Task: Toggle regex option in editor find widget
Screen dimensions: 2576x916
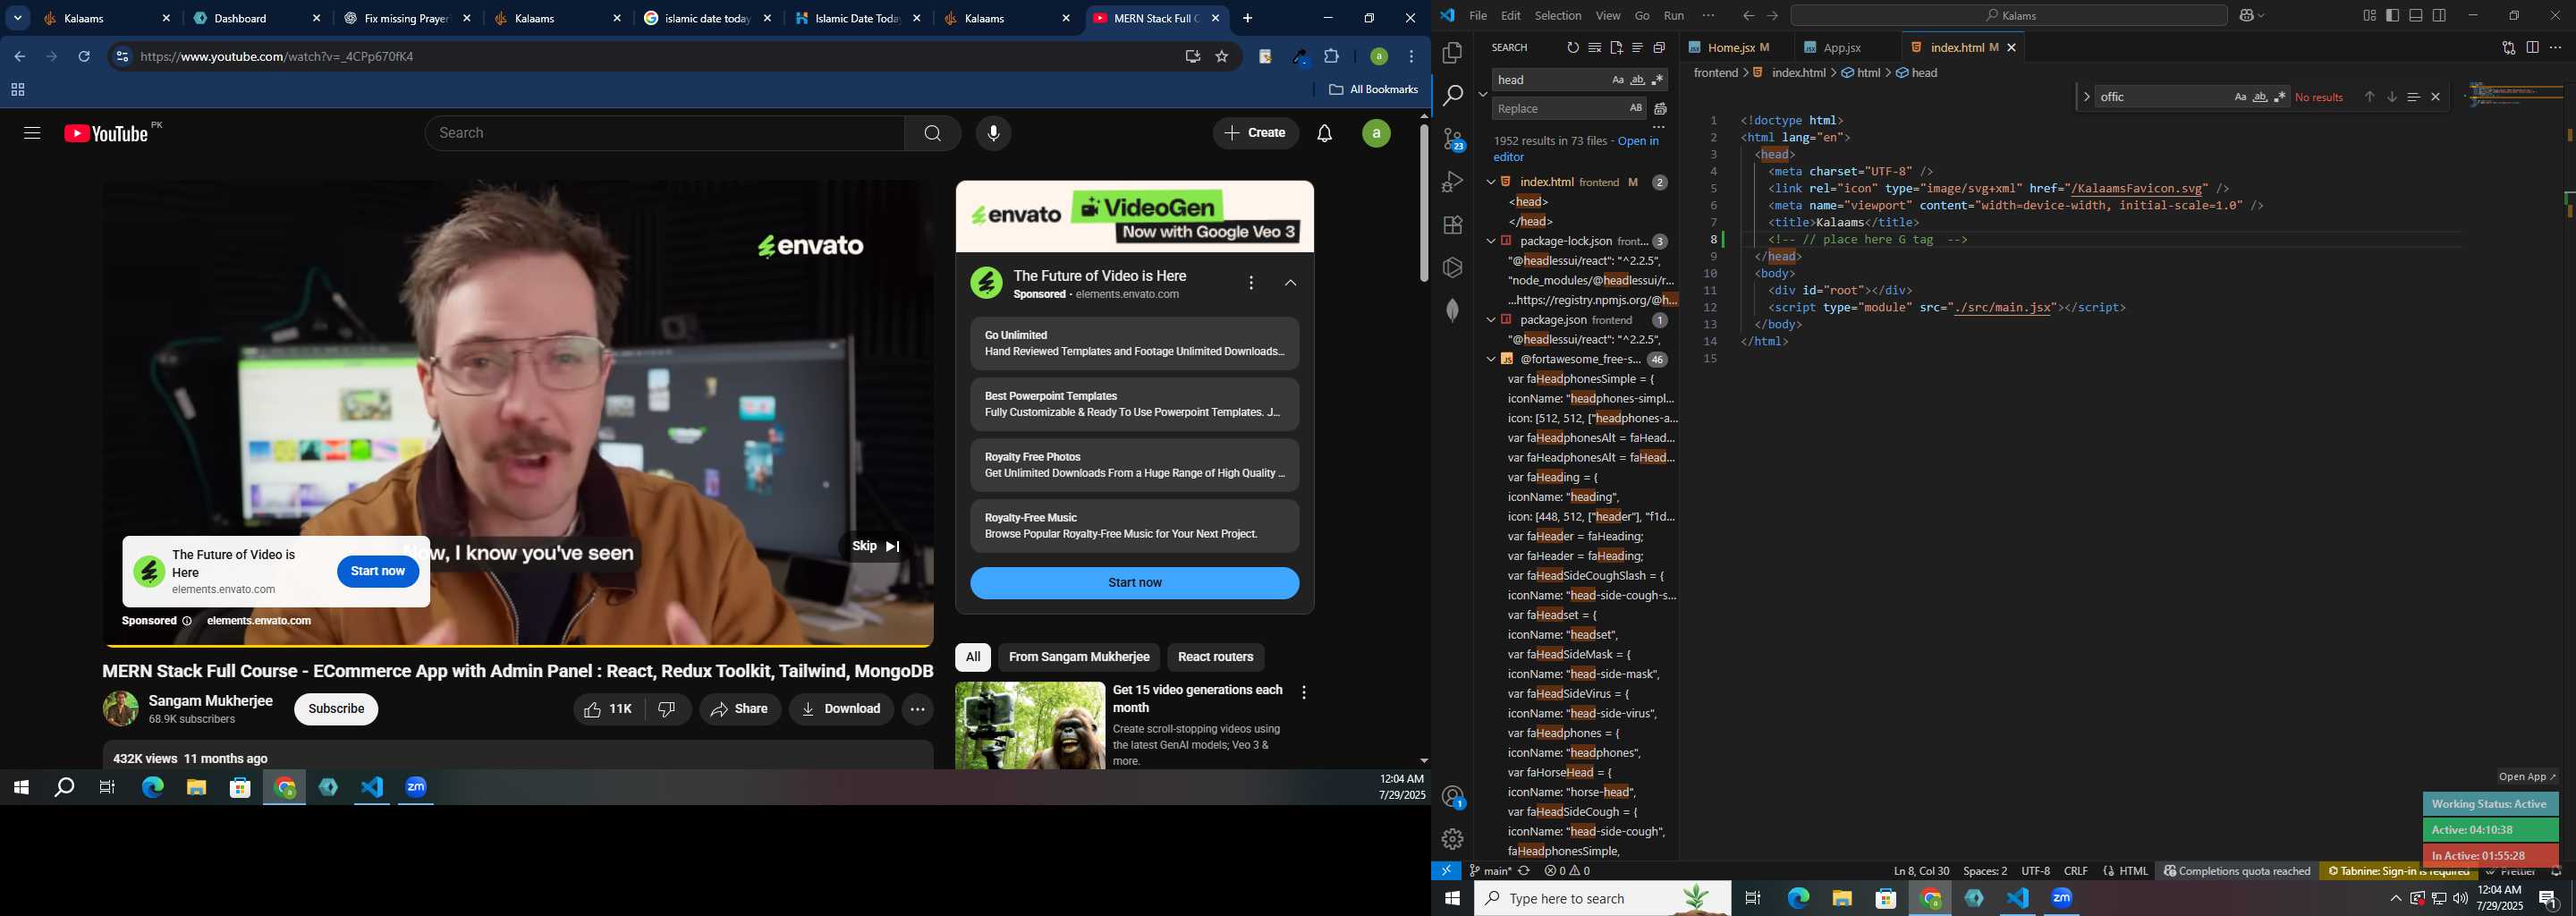Action: coord(2280,97)
